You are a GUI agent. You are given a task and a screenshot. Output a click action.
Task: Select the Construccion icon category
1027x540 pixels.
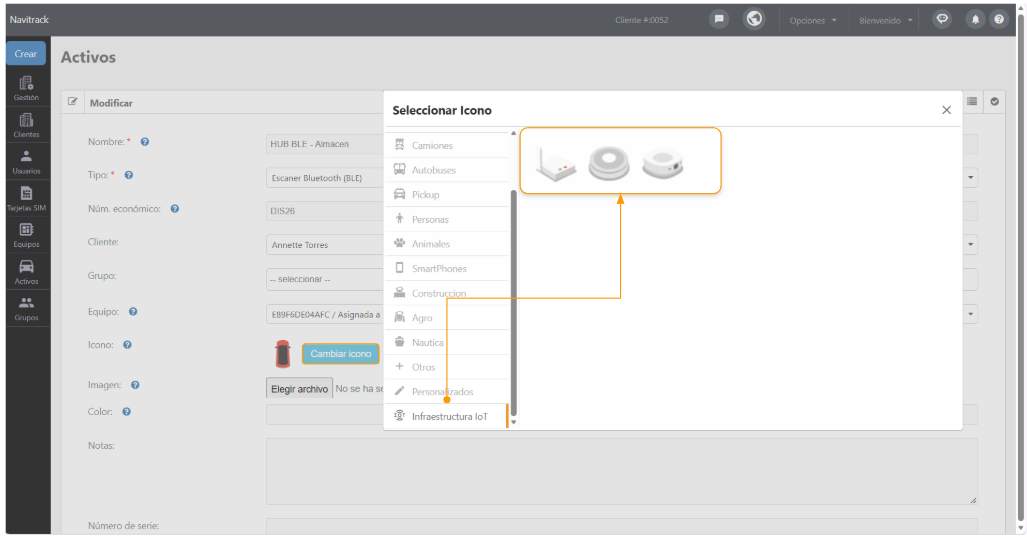(447, 293)
